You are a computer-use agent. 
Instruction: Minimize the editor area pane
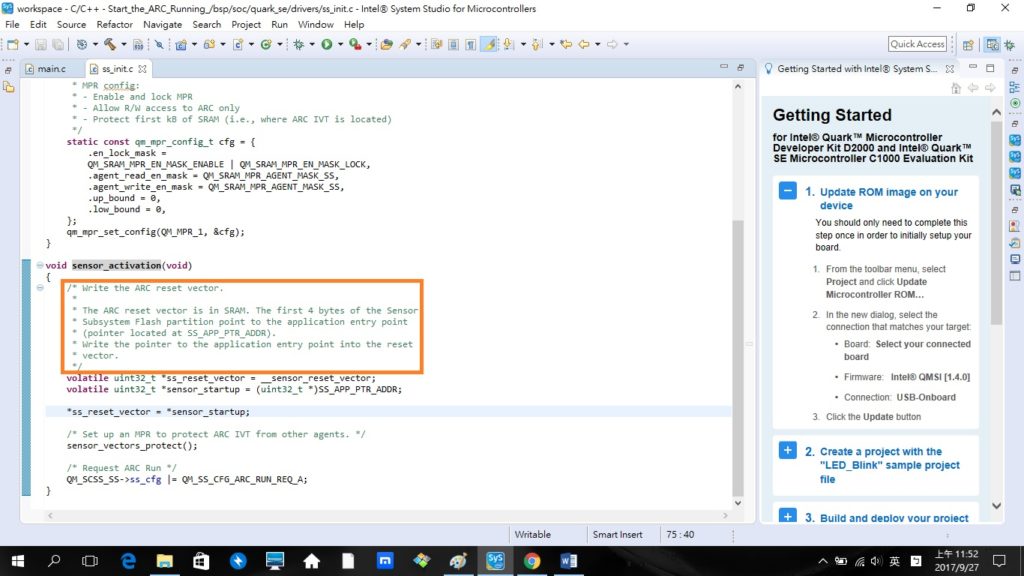coord(724,67)
